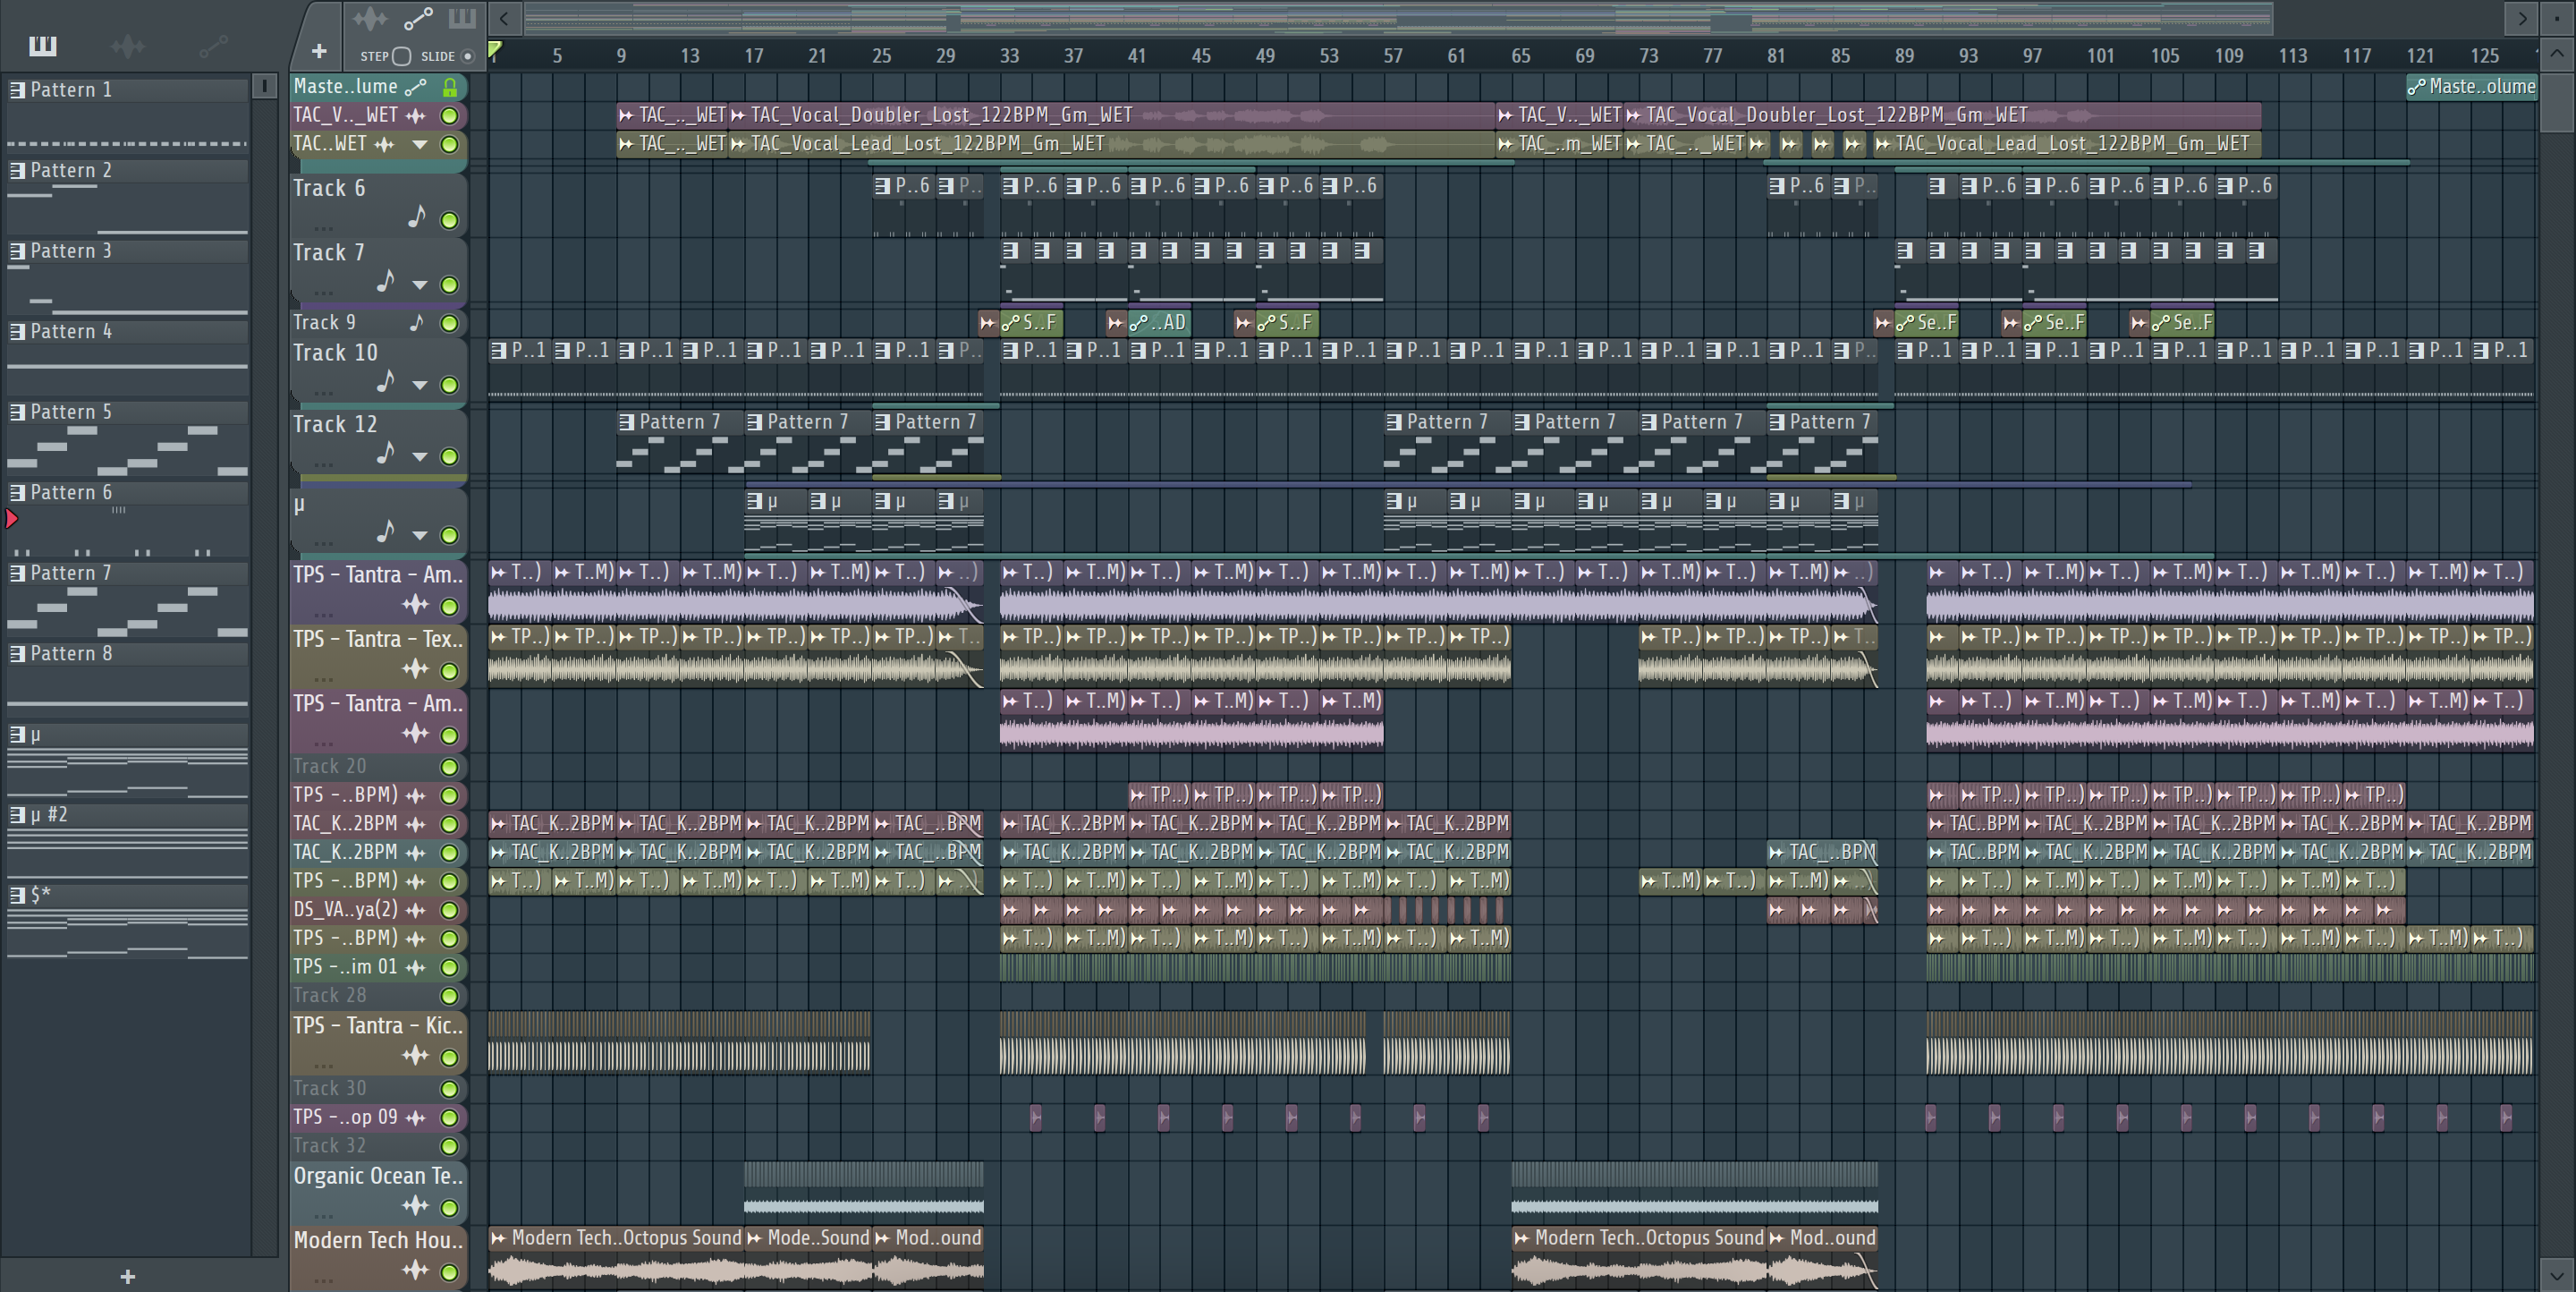Click the horizontal song overview scrollbar
Viewport: 2576px width, 1292px height.
pos(1398,18)
